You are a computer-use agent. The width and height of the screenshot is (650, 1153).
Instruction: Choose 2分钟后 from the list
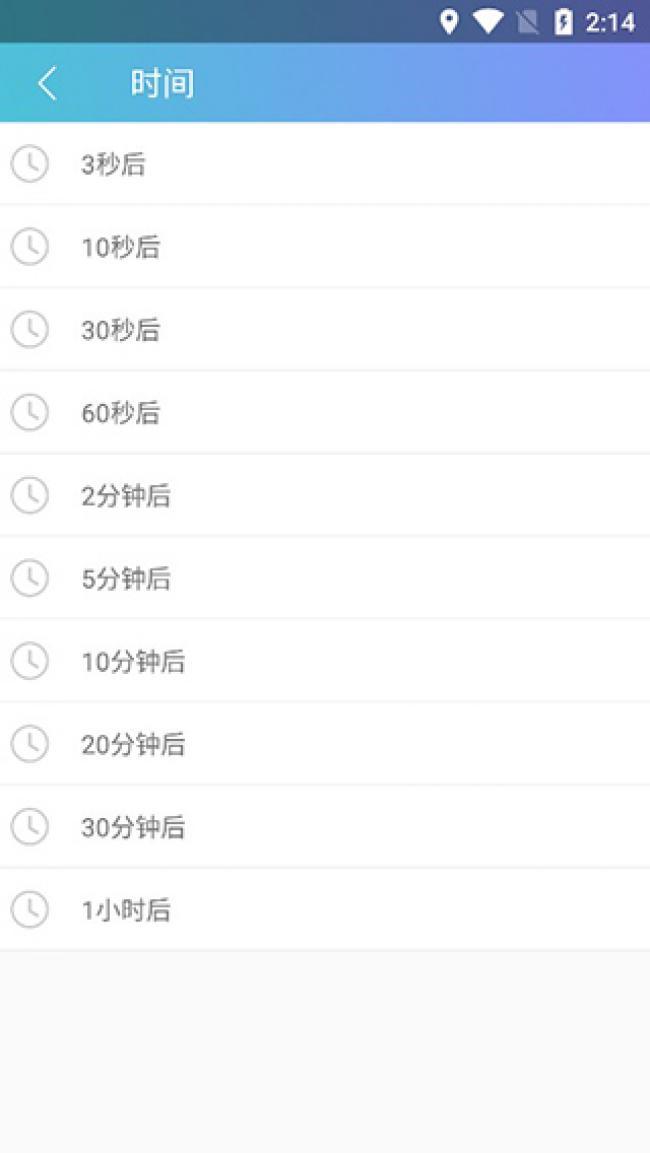tap(126, 495)
